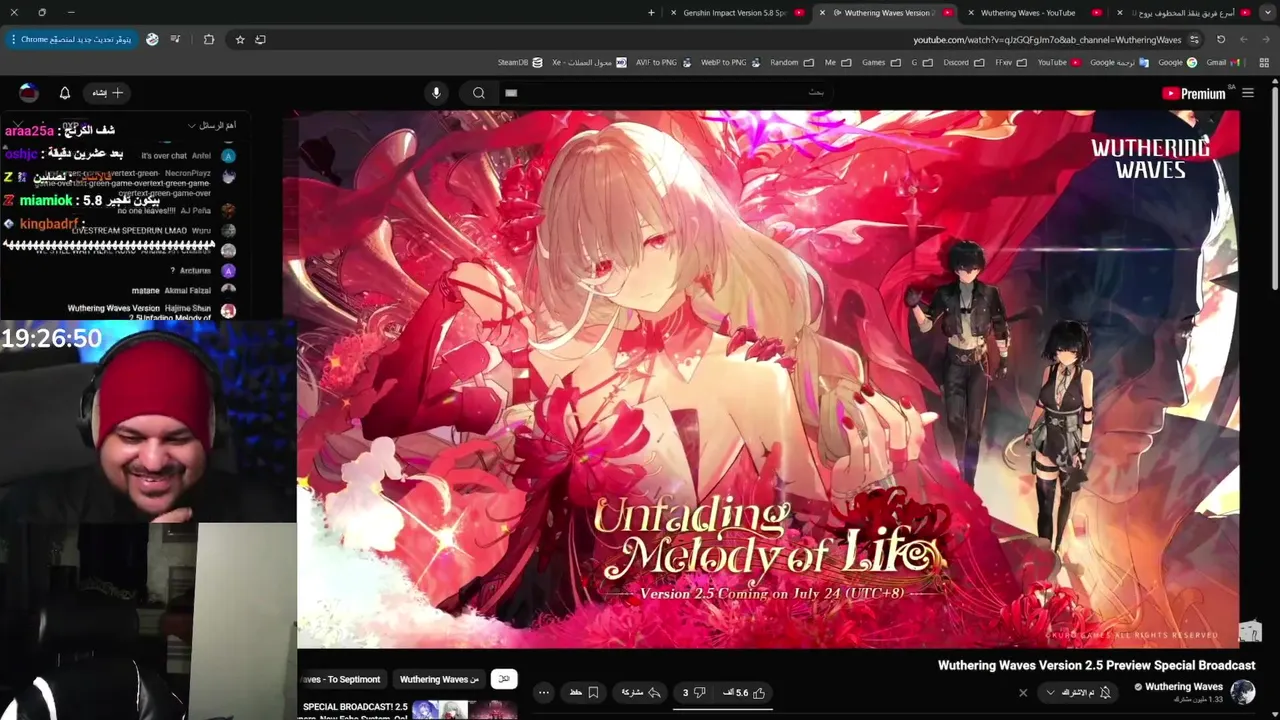The width and height of the screenshot is (1280, 720).
Task: Open the SPECIAL BROADCAST 2.5 recommended thumbnail
Action: click(465, 711)
